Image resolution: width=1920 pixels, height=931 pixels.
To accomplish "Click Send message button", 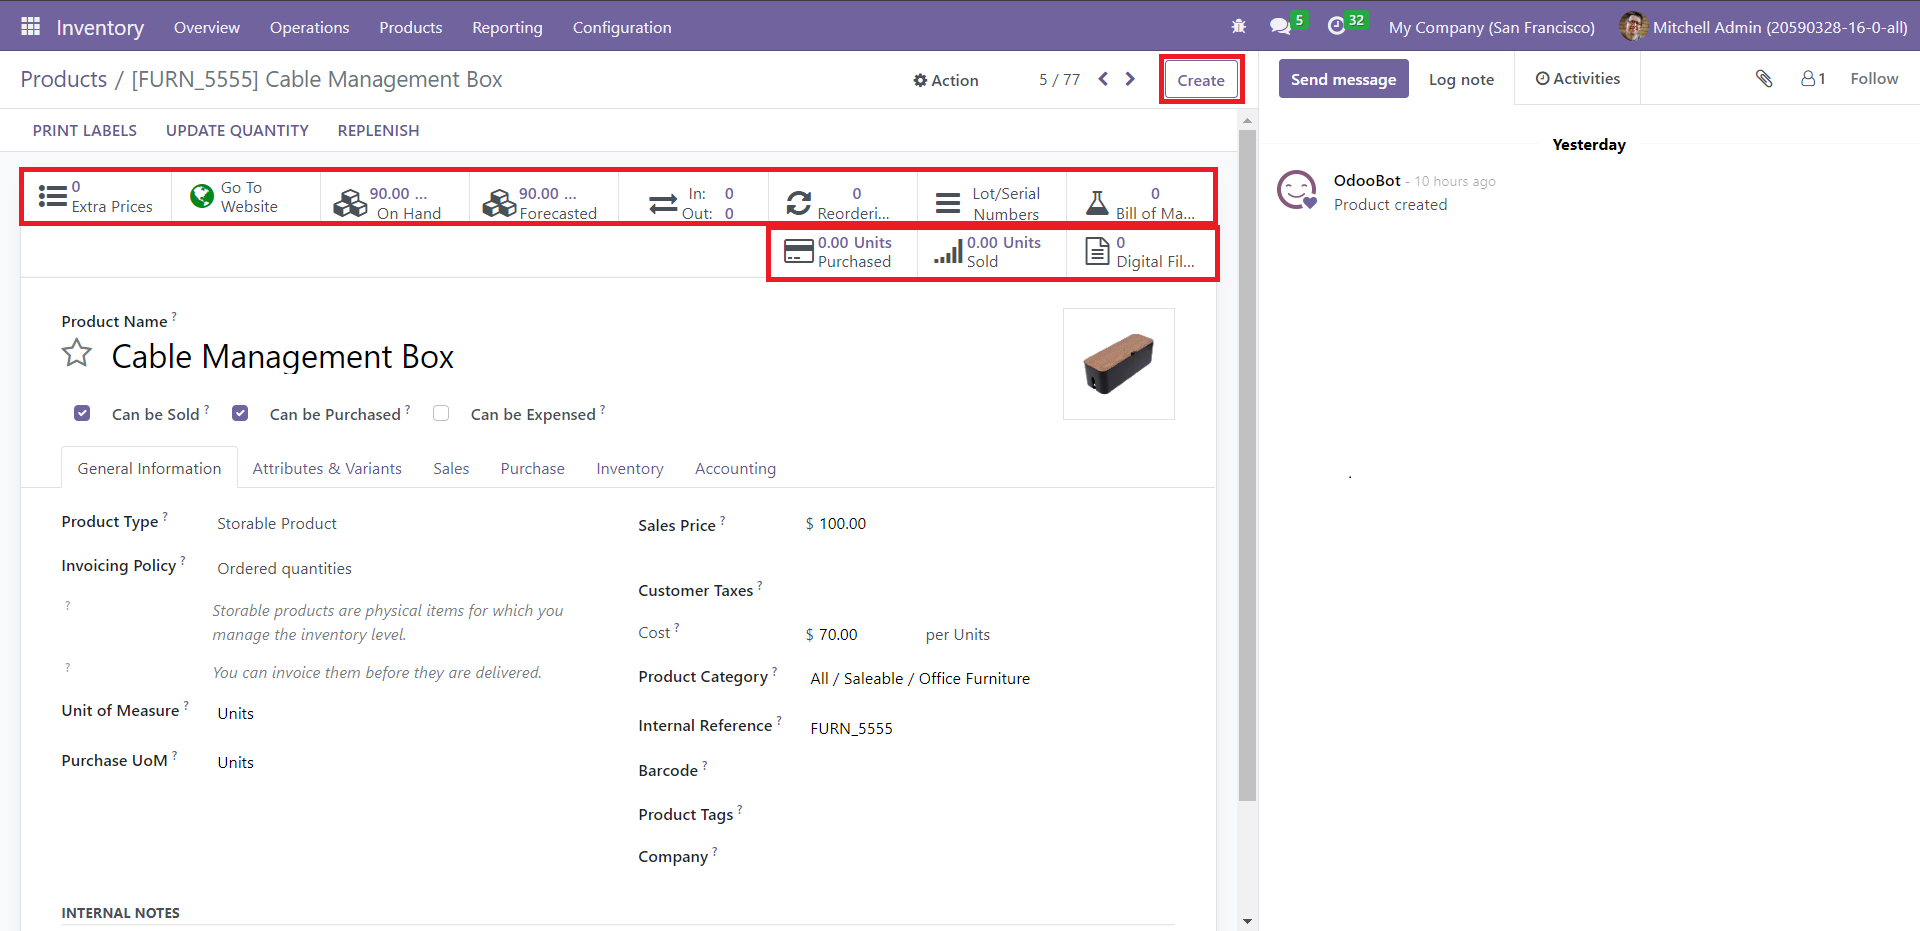I will coord(1343,79).
